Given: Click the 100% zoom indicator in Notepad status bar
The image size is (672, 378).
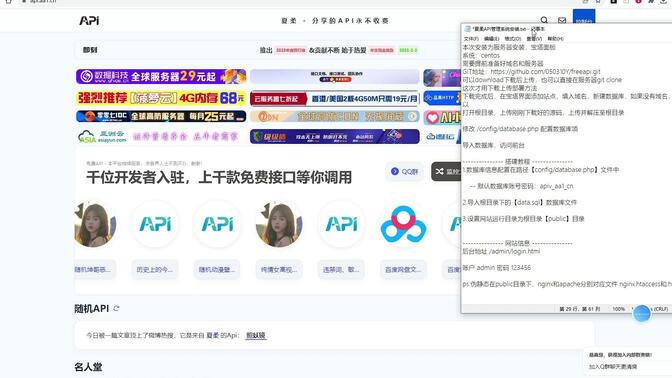Looking at the screenshot, I should 618,309.
